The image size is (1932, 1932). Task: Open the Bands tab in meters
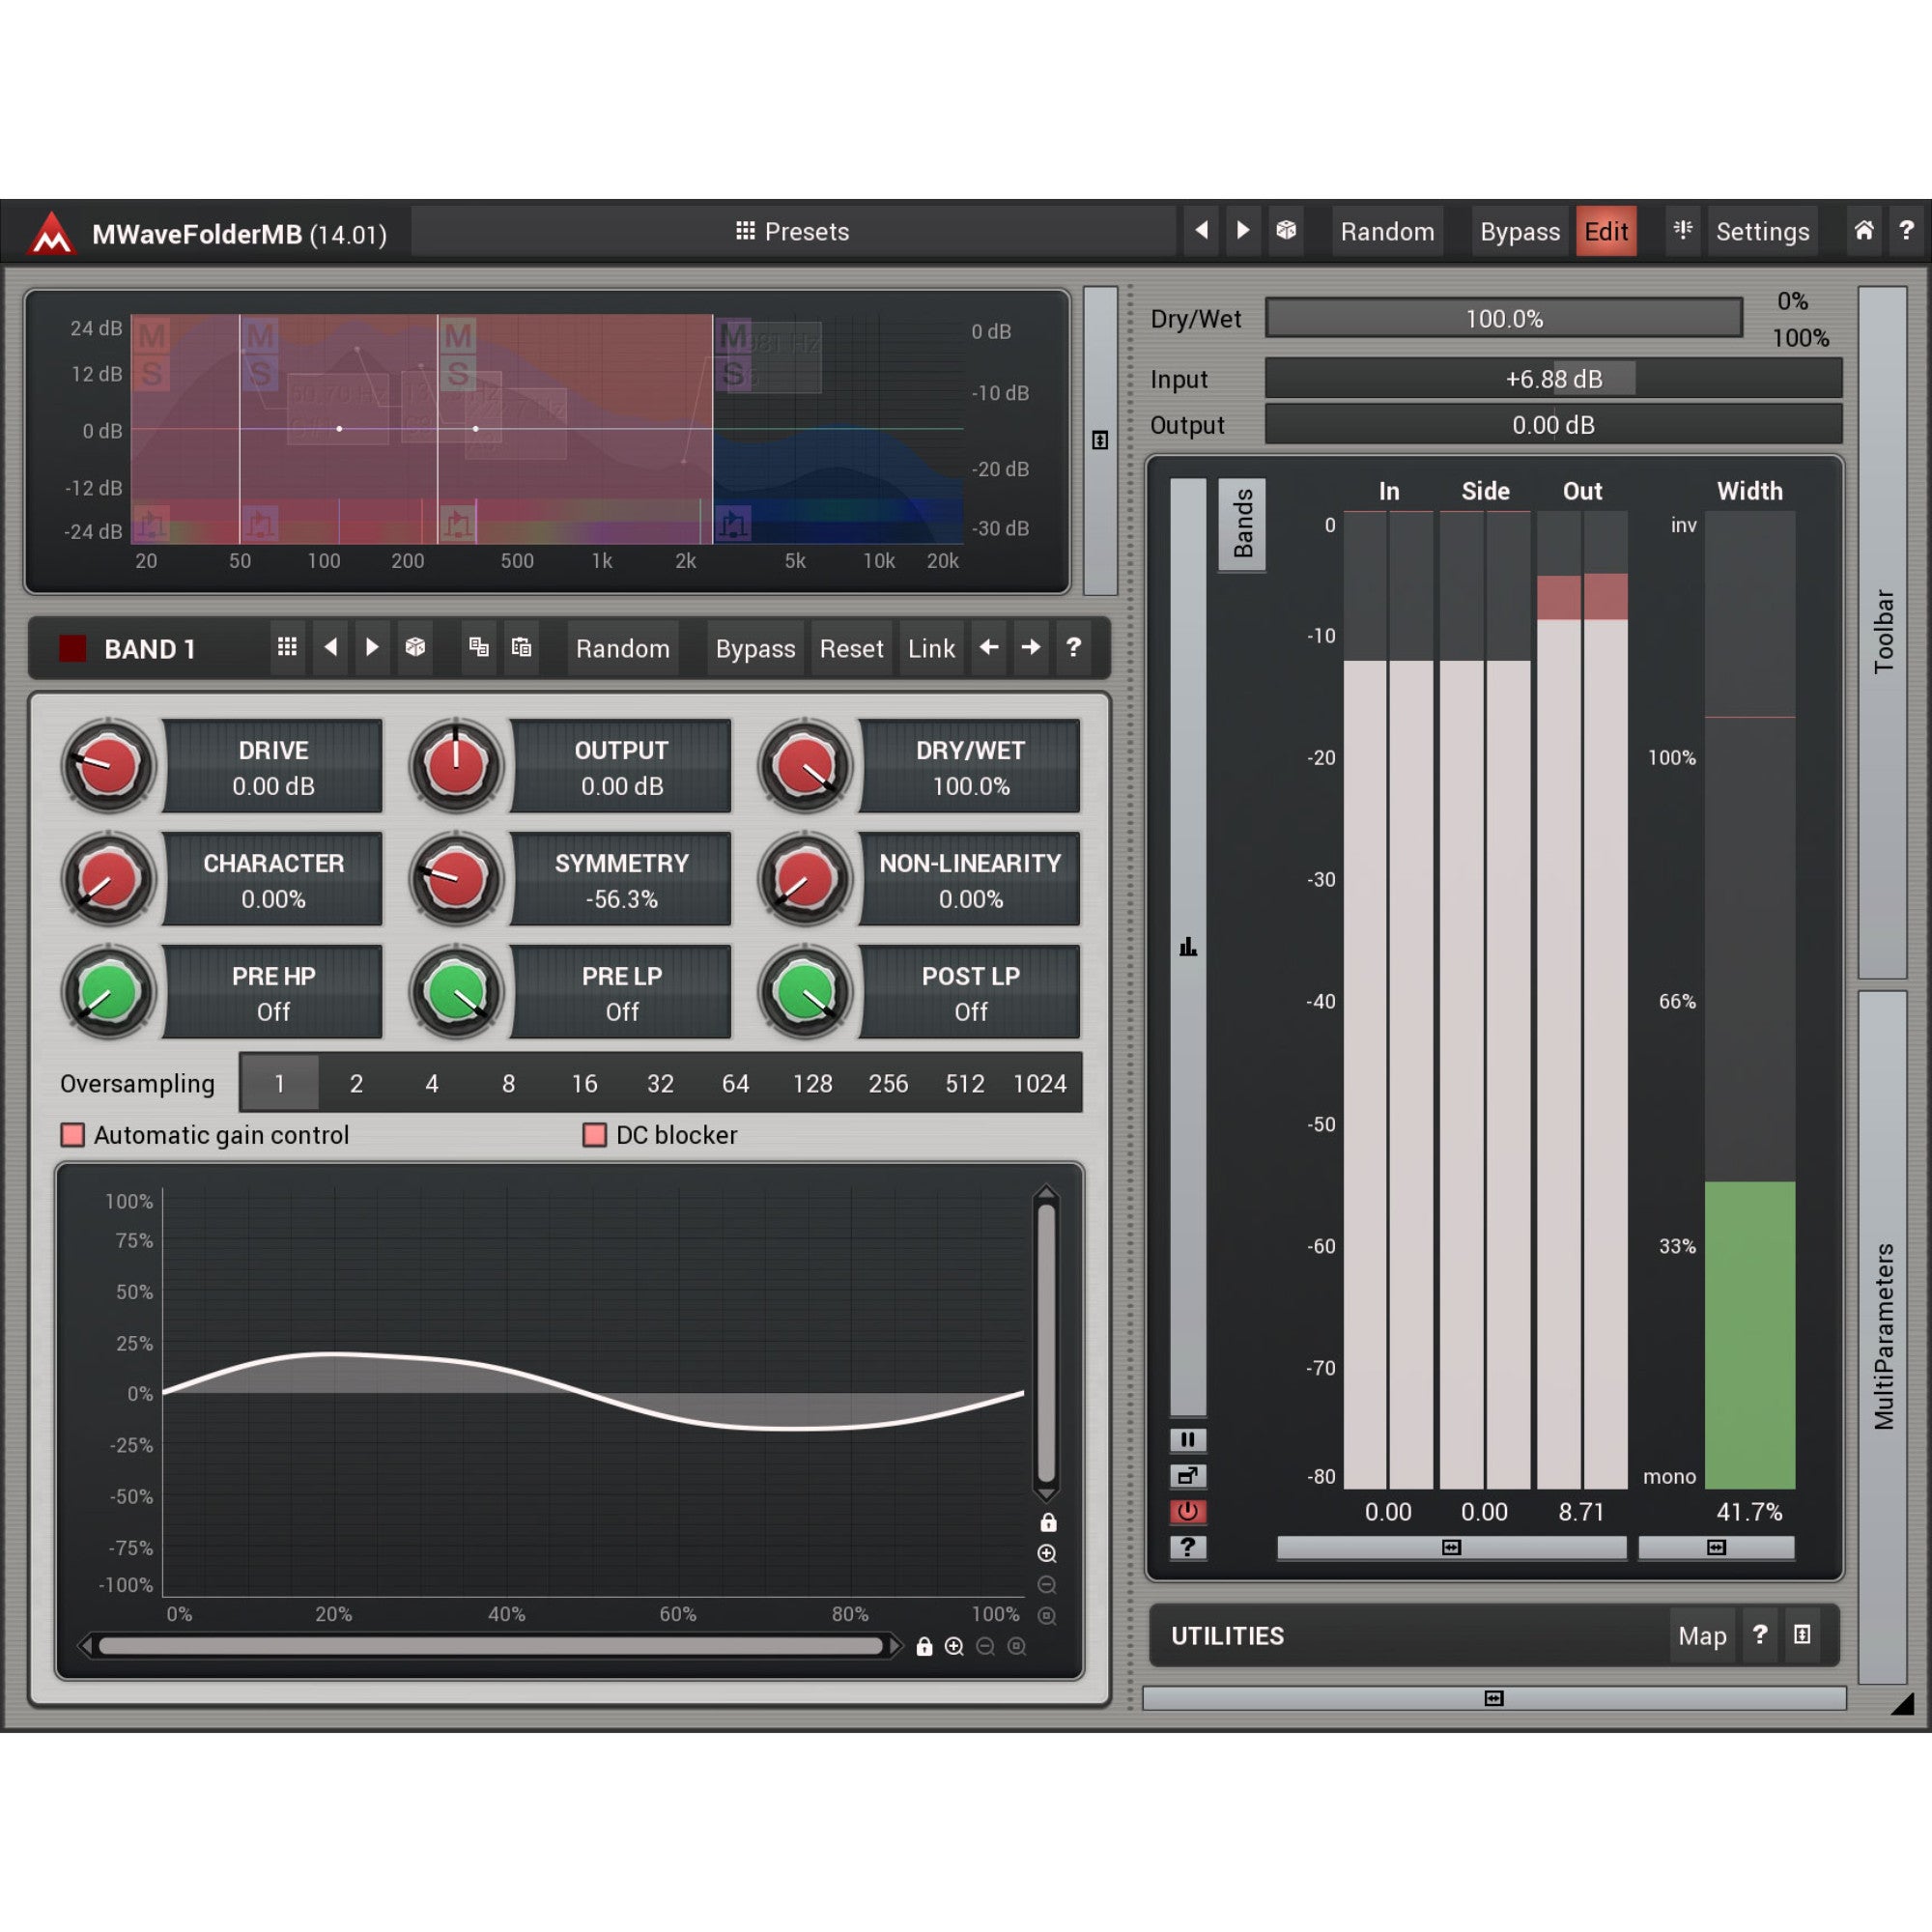[1242, 524]
